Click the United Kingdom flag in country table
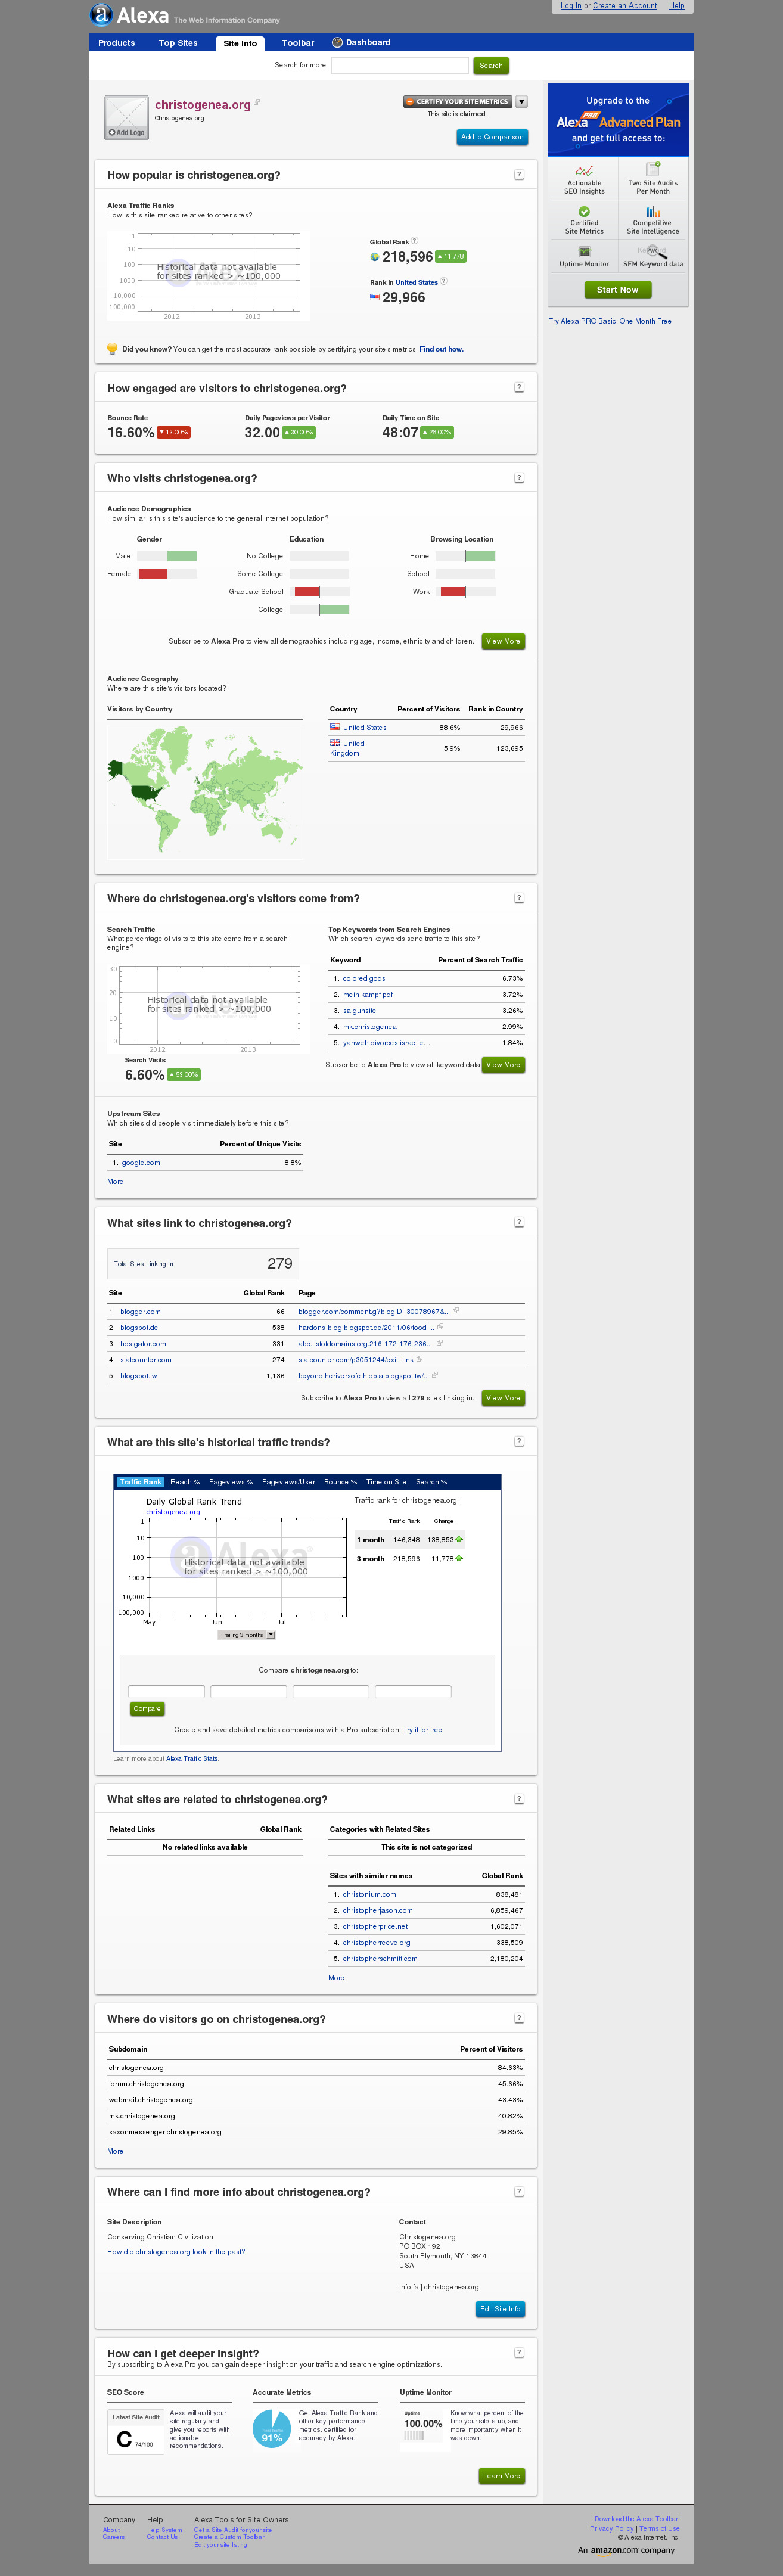This screenshot has width=783, height=2576. point(335,743)
